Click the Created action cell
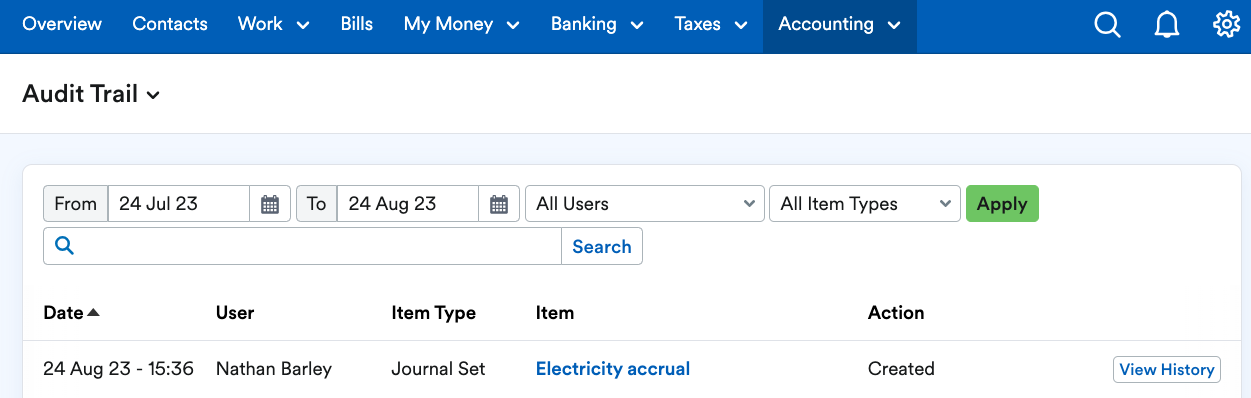This screenshot has width=1251, height=398. [x=901, y=369]
